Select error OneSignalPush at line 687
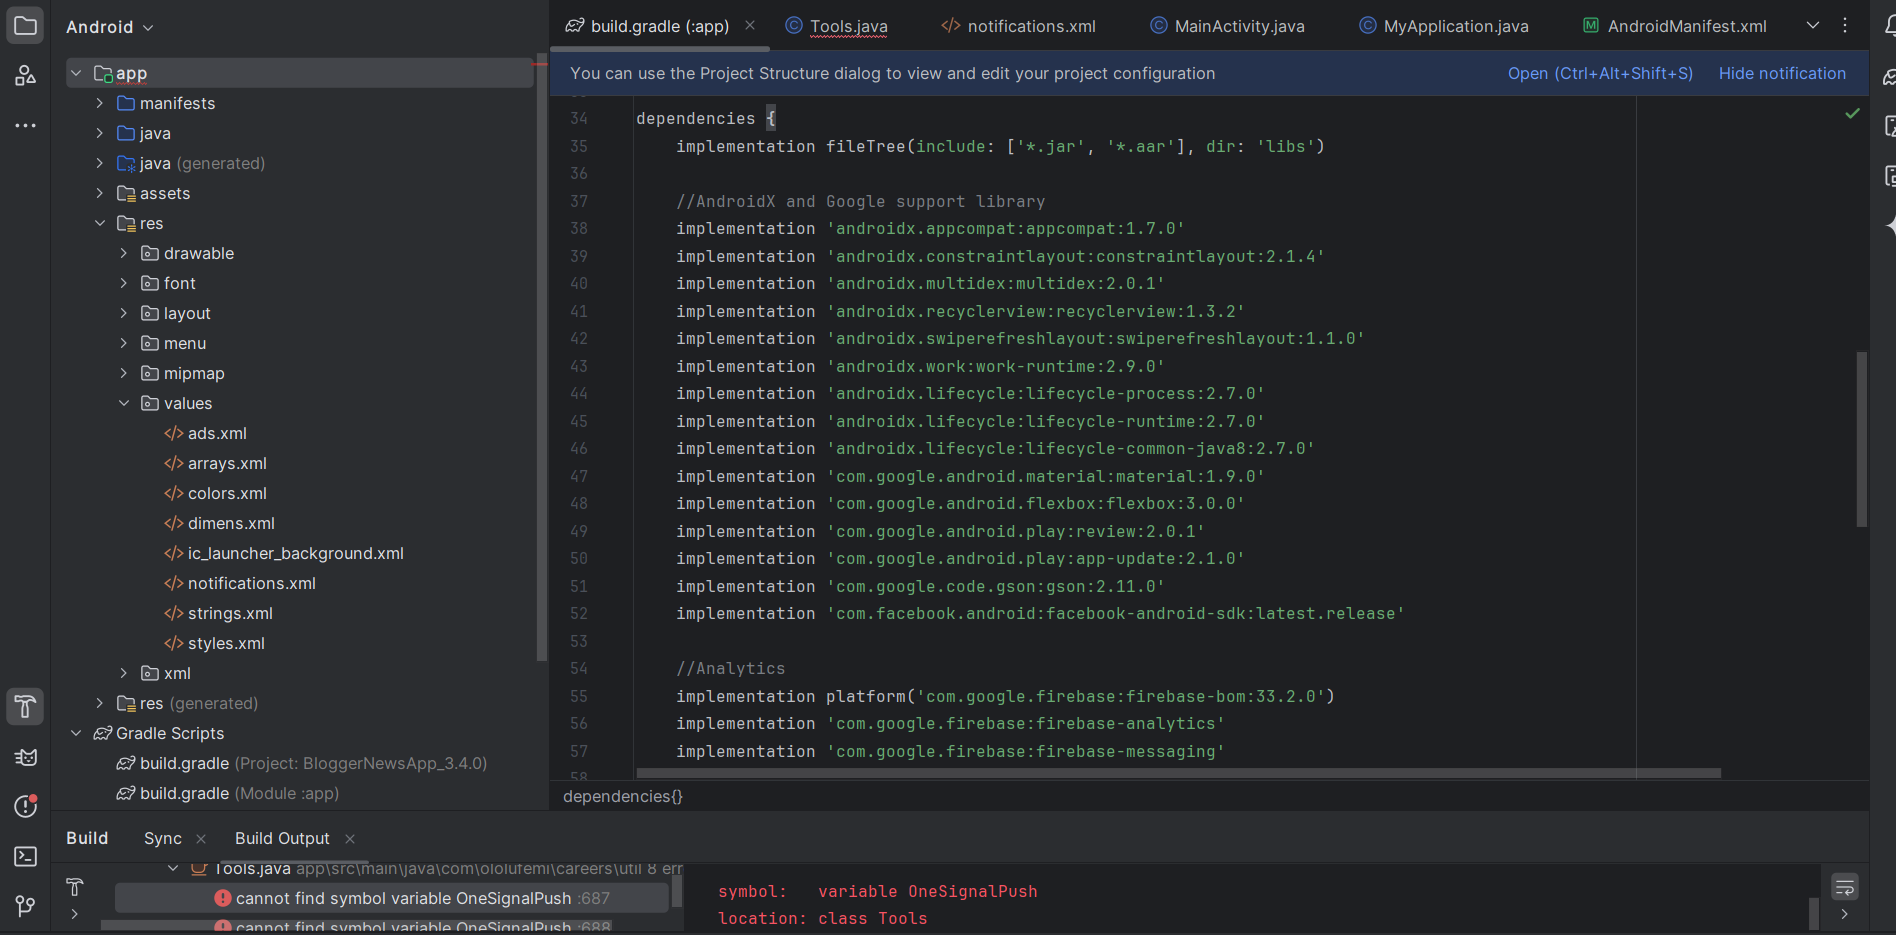Viewport: 1896px width, 935px height. [391, 898]
